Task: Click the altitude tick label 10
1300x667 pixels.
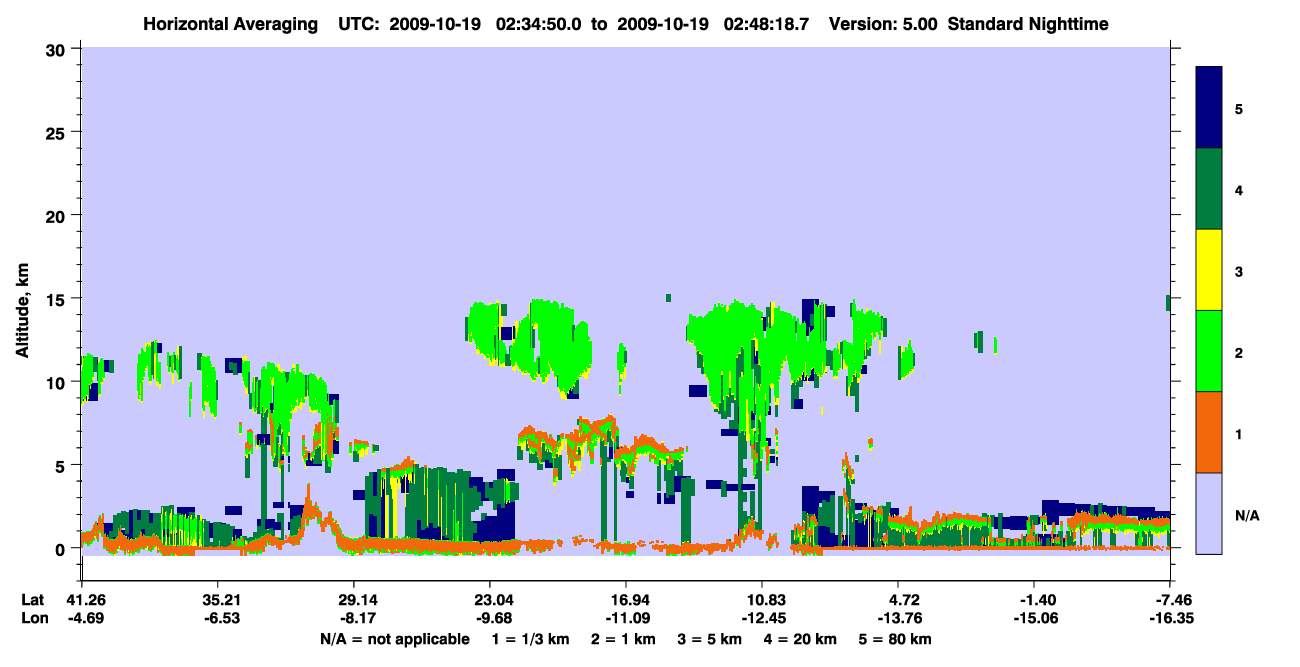Action: (58, 382)
